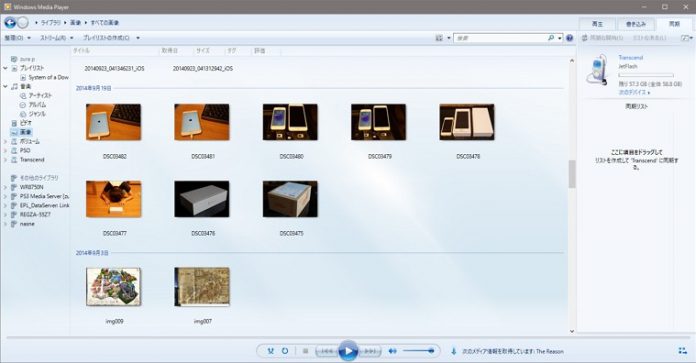This screenshot has width=696, height=363.
Task: Select 画像 (Pictures) in the tree
Action: click(x=21, y=132)
